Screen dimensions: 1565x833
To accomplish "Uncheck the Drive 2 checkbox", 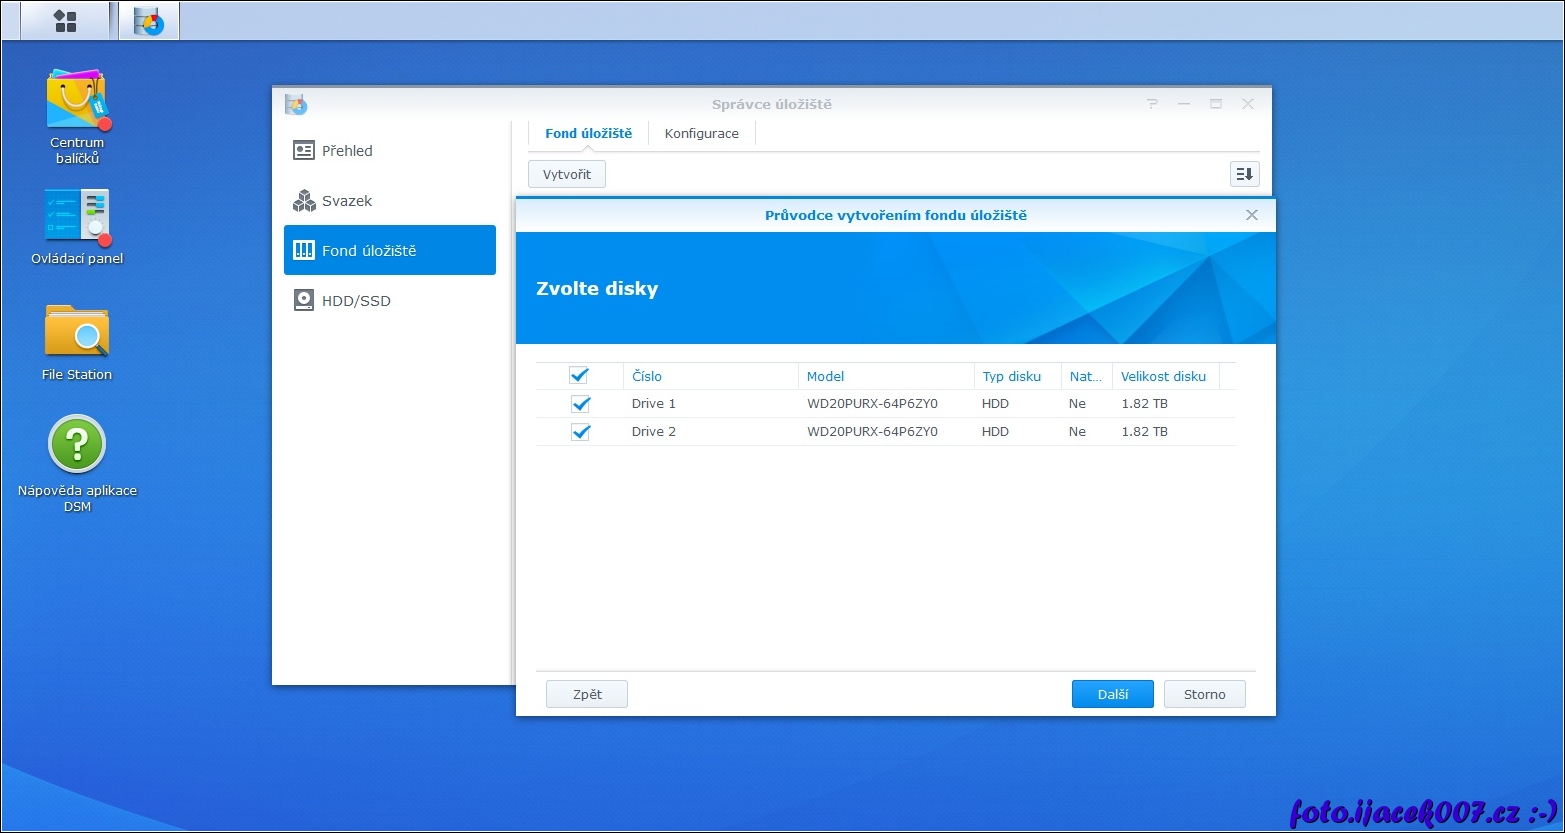I will coord(580,432).
